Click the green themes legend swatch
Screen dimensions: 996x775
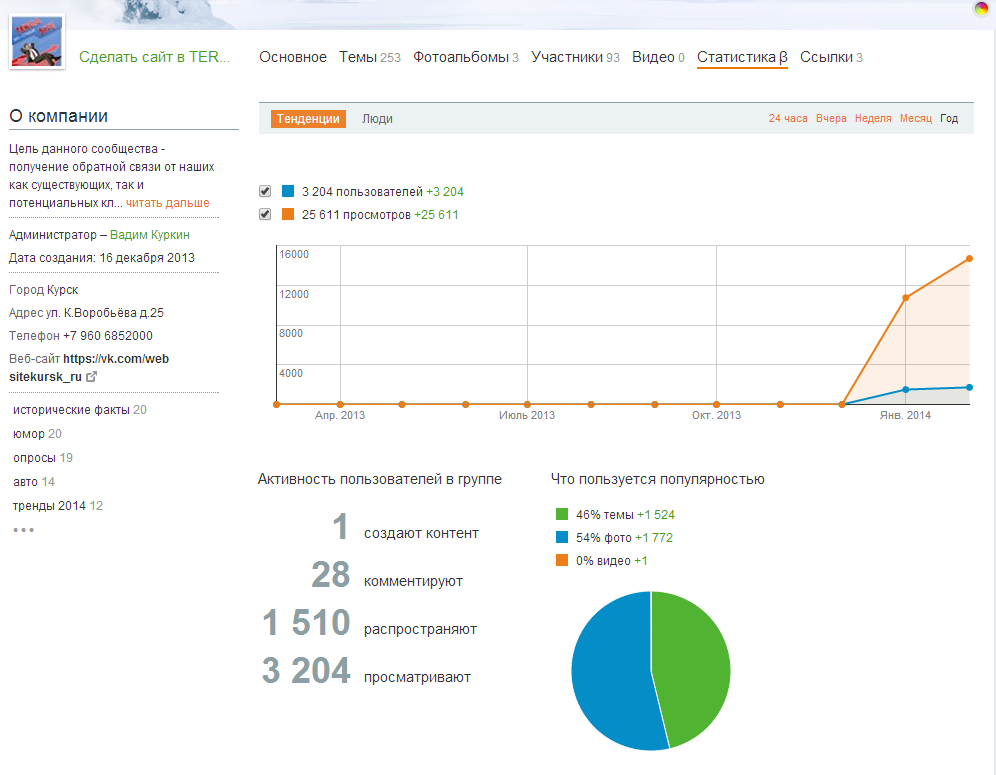(x=562, y=514)
